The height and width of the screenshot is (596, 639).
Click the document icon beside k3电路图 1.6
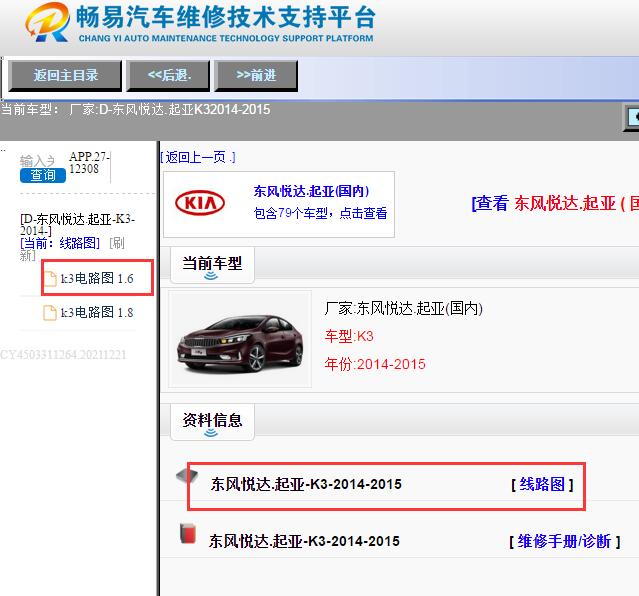[x=50, y=278]
